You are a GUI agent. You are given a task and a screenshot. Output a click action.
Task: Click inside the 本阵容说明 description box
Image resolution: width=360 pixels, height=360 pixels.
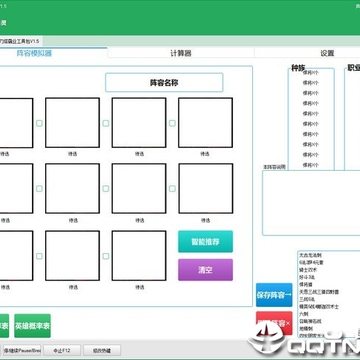311,203
